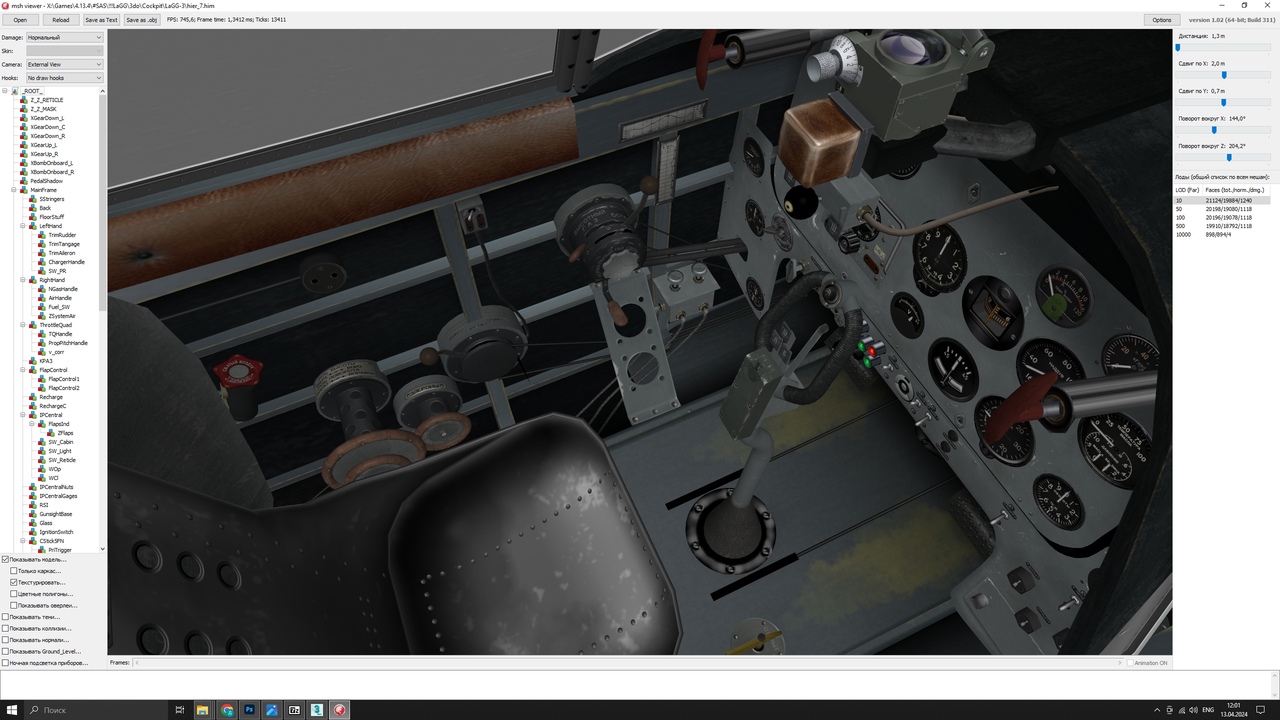This screenshot has height=720, width=1280.
Task: Click the KPA3 mesh node icon
Action: tap(33, 361)
